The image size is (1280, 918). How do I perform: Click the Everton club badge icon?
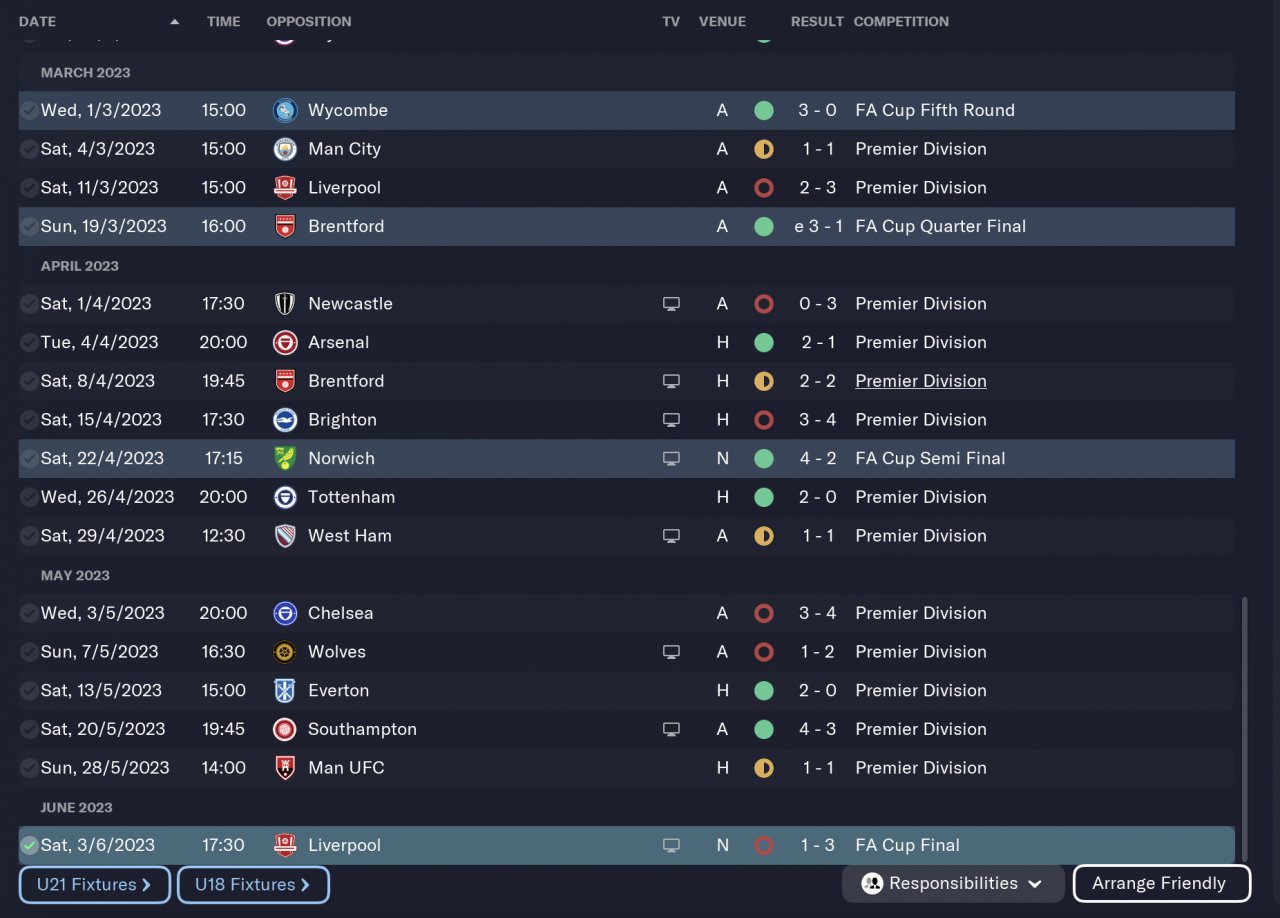285,691
